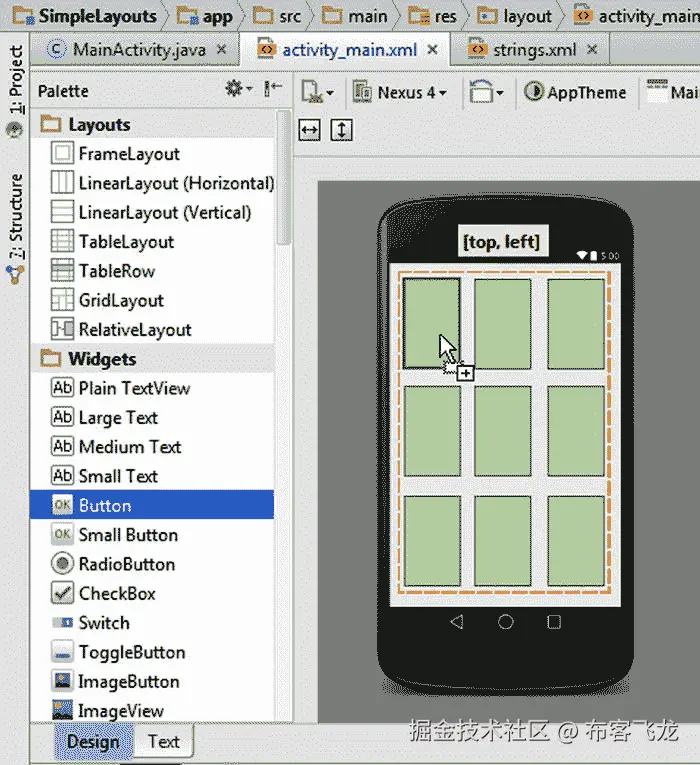This screenshot has width=700, height=765.
Task: Choose the Medium Text widget icon
Action: coord(62,446)
